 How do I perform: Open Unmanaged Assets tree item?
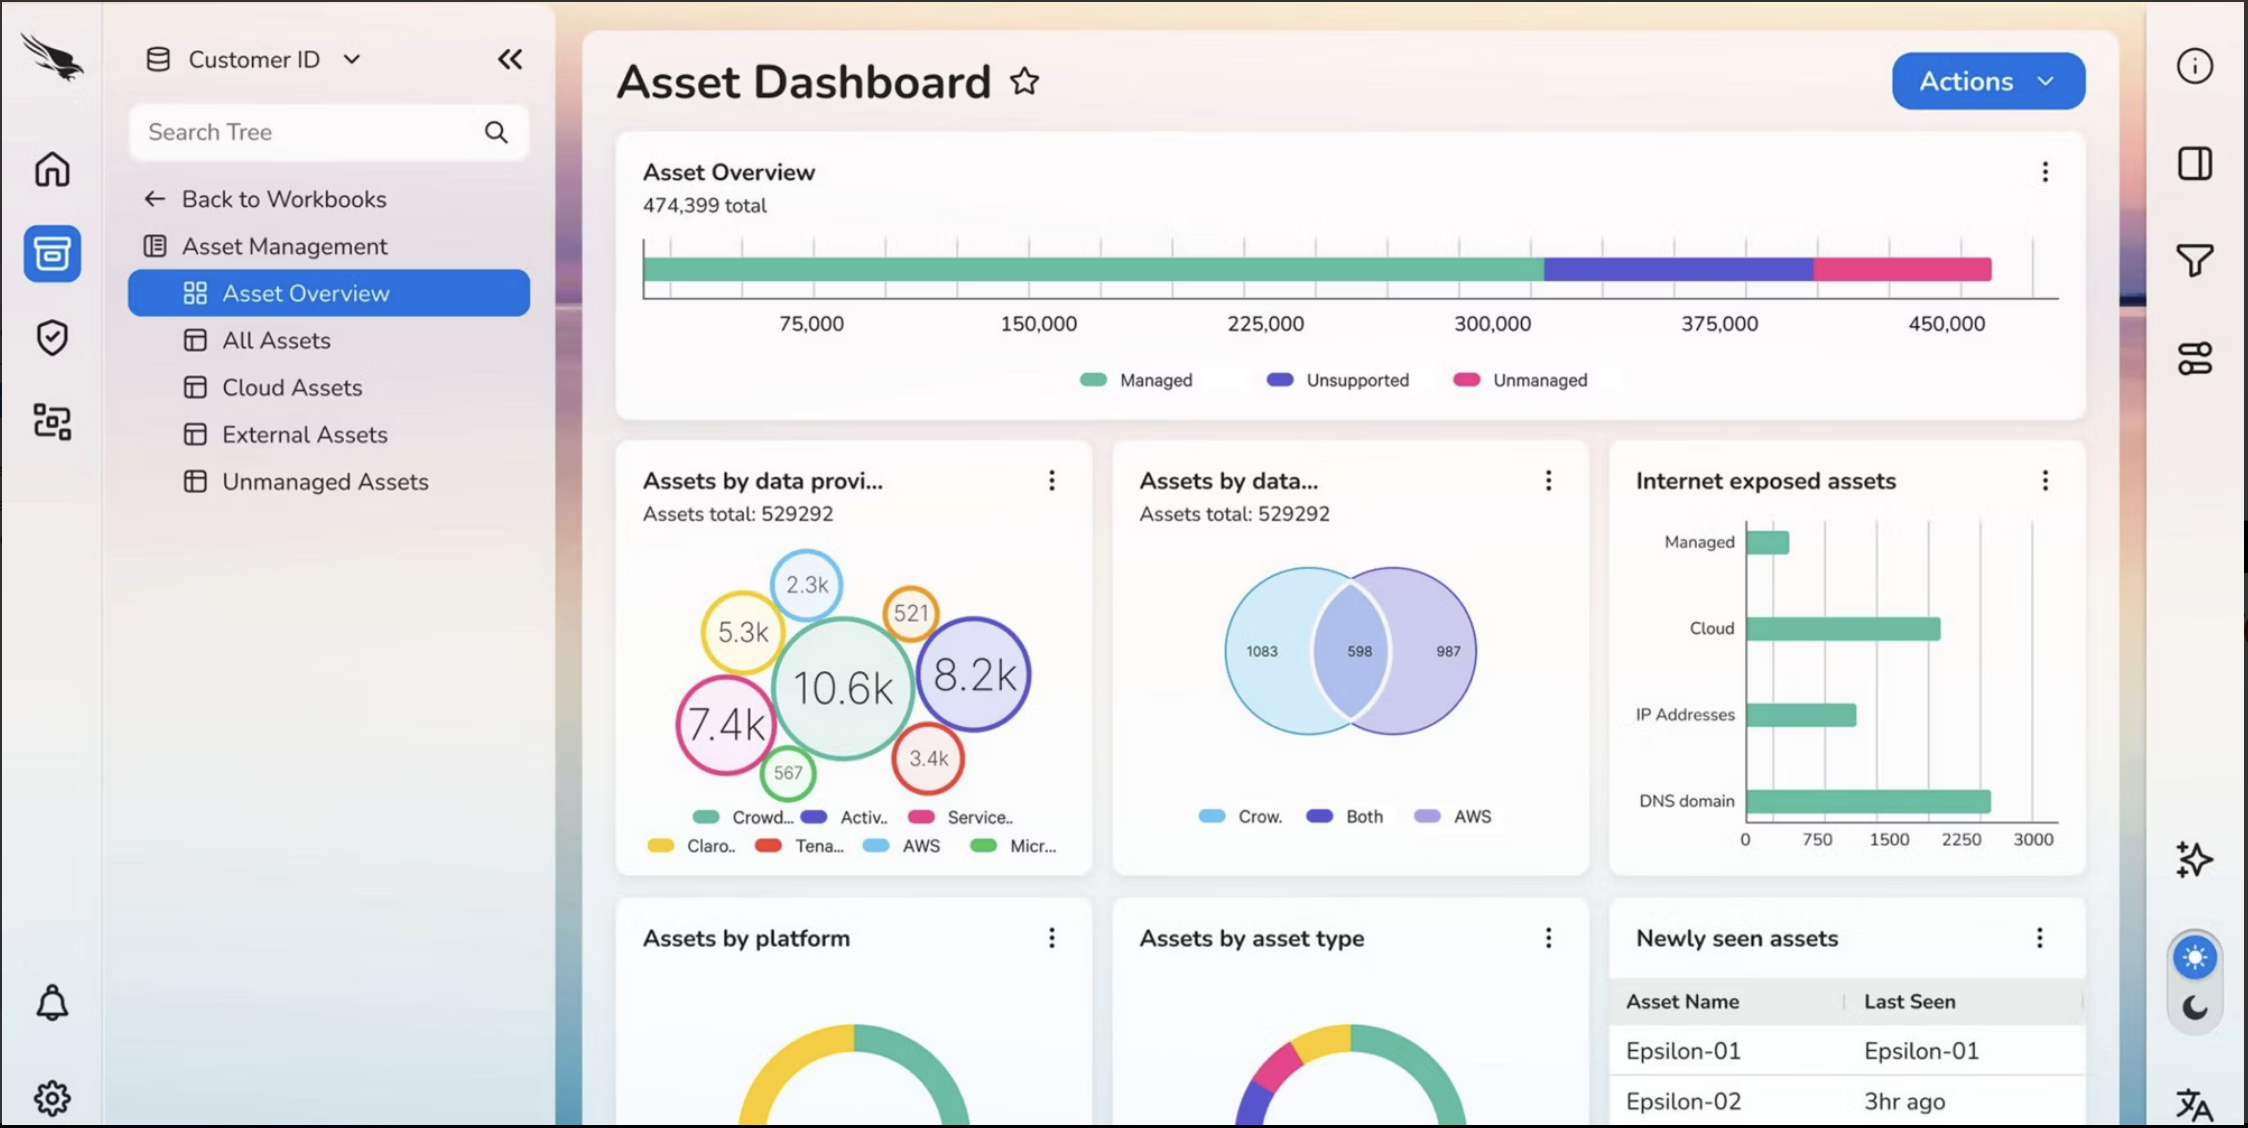tap(325, 481)
